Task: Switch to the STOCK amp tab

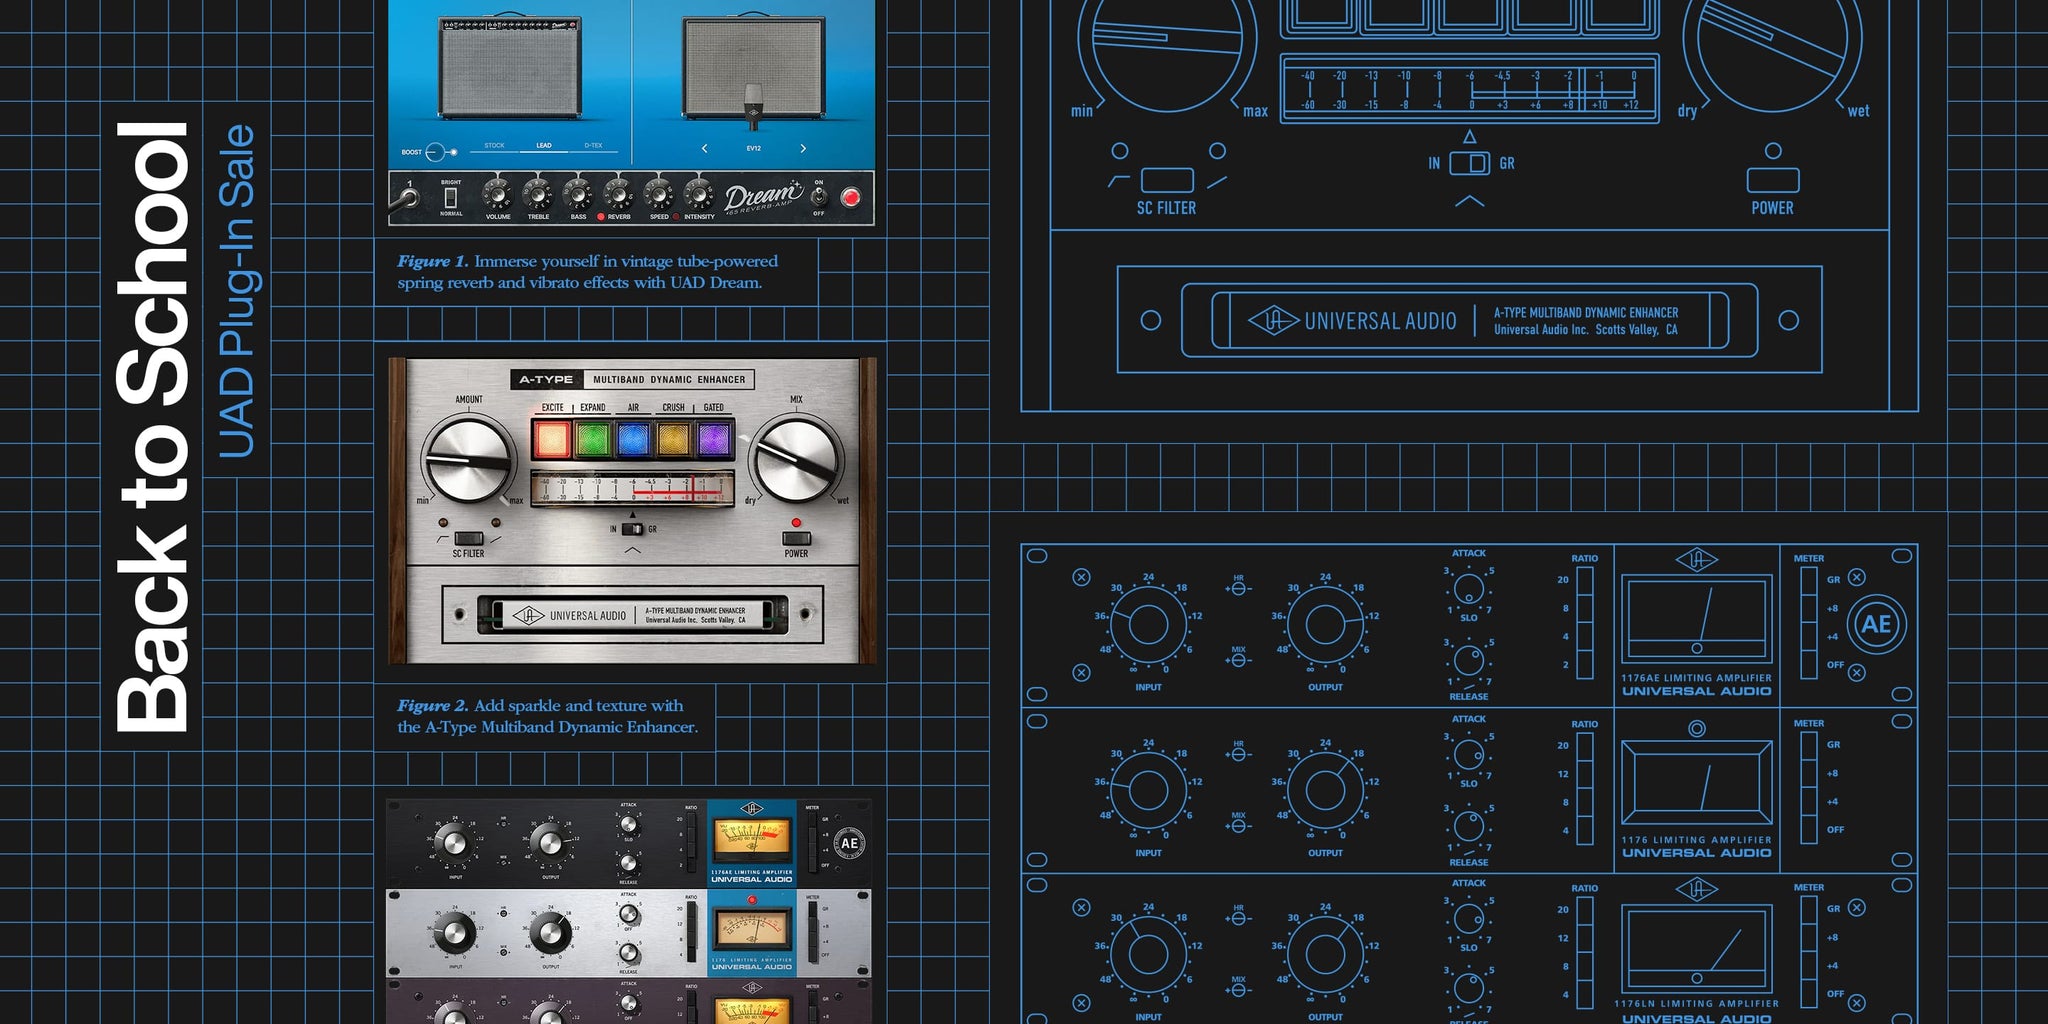Action: pyautogui.click(x=494, y=146)
